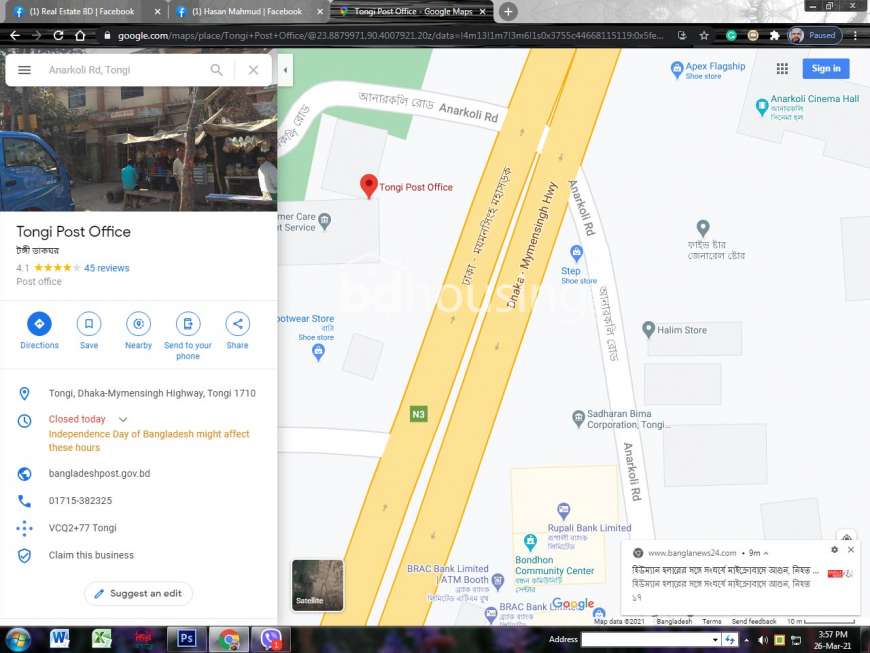
Task: Click the address Tongi, Dhaka-Mymensingh Highway
Action: coord(152,393)
